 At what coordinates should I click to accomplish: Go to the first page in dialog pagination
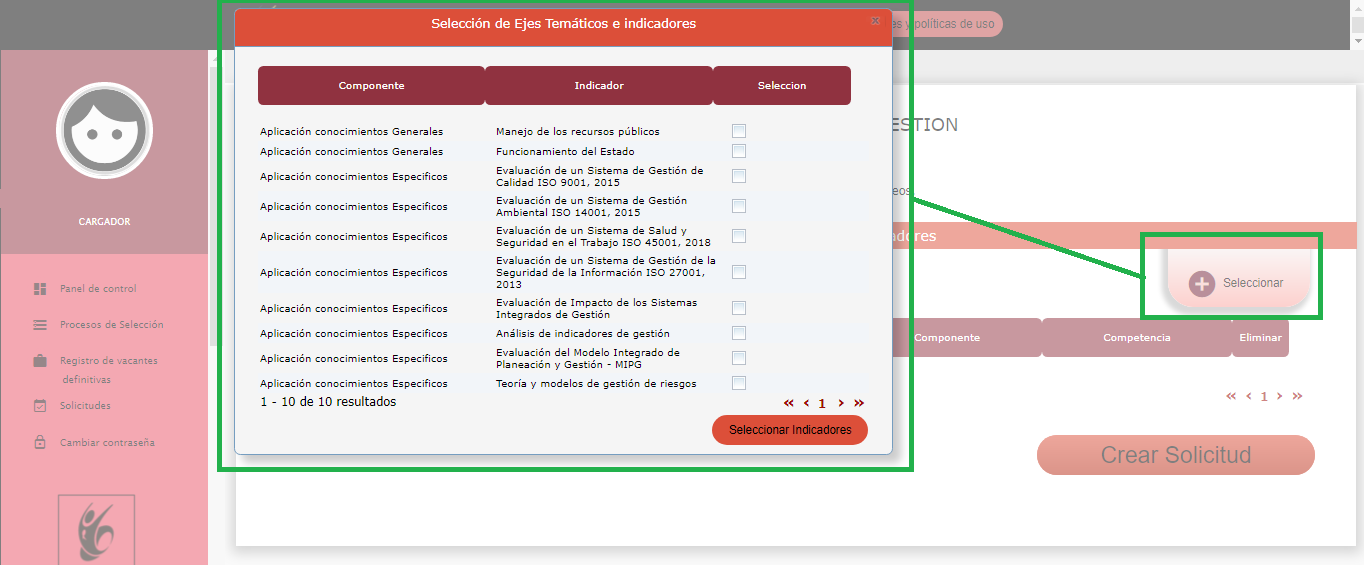(788, 403)
